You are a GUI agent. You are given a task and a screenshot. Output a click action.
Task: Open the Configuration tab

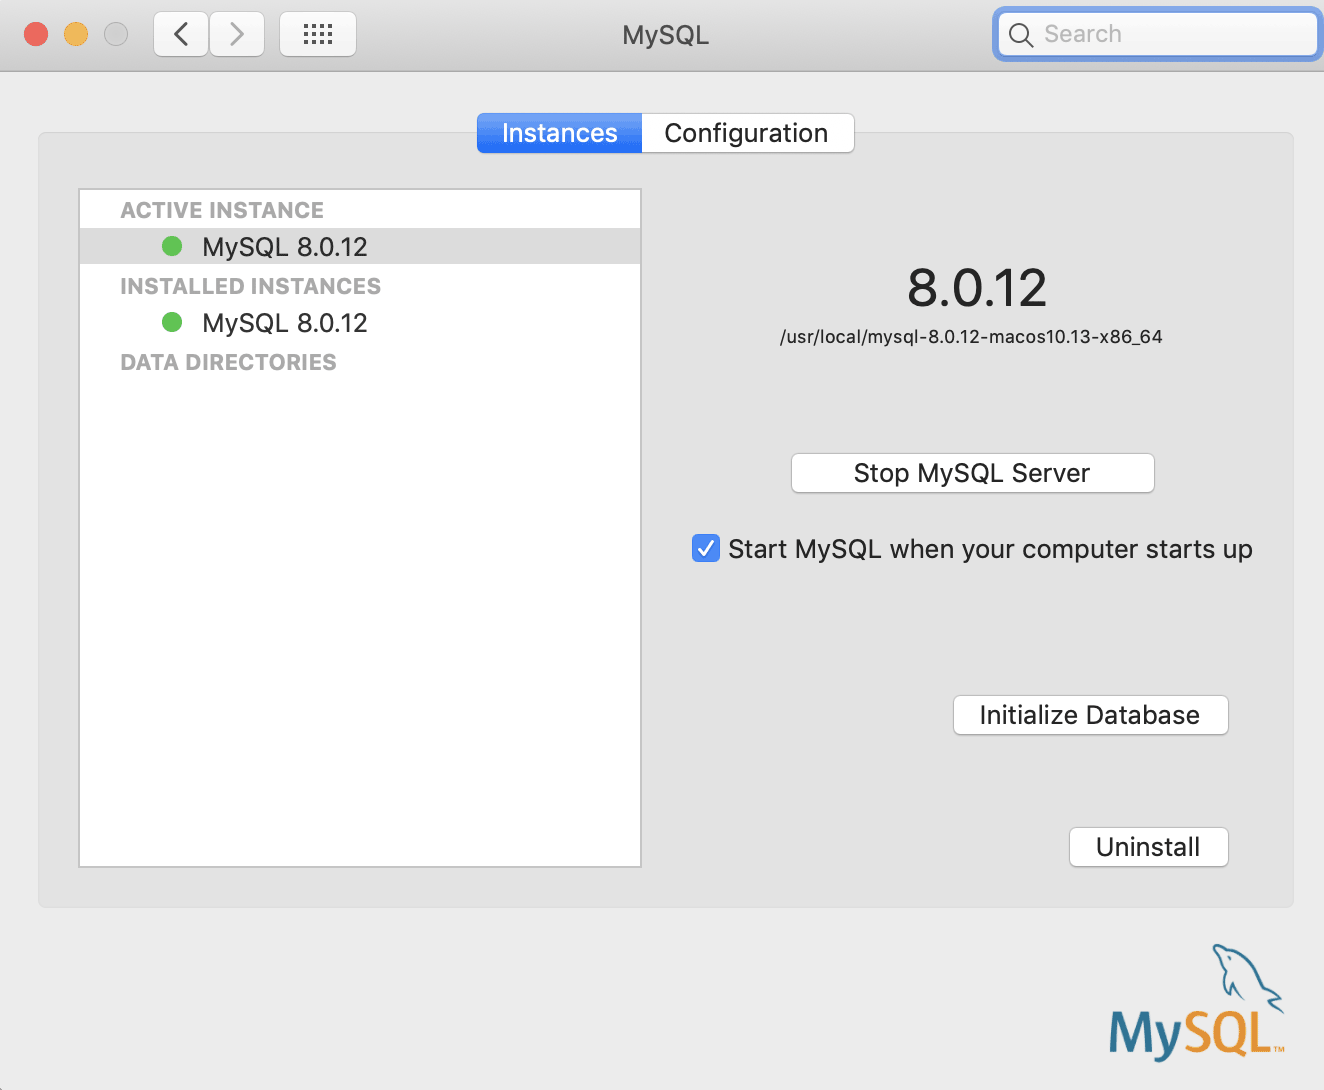coord(747,133)
